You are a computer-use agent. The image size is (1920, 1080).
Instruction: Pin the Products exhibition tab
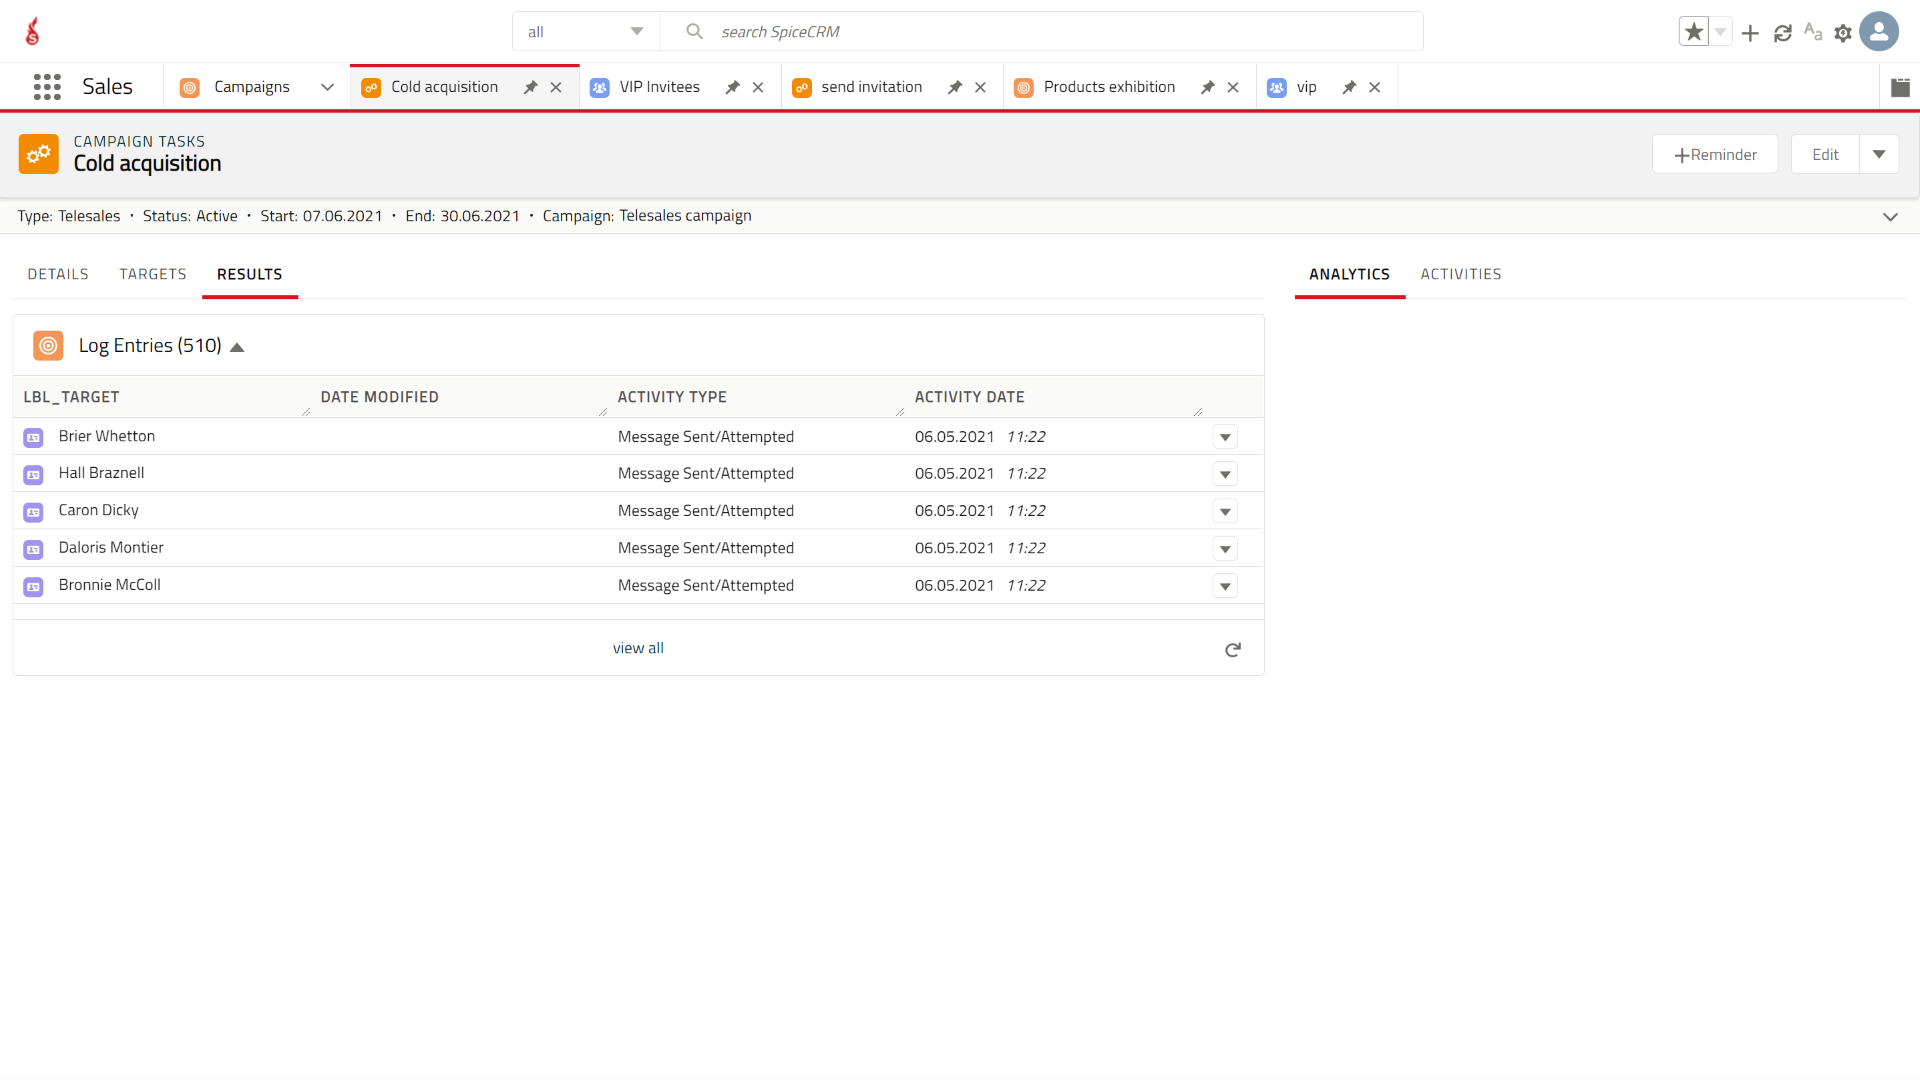click(x=1207, y=88)
